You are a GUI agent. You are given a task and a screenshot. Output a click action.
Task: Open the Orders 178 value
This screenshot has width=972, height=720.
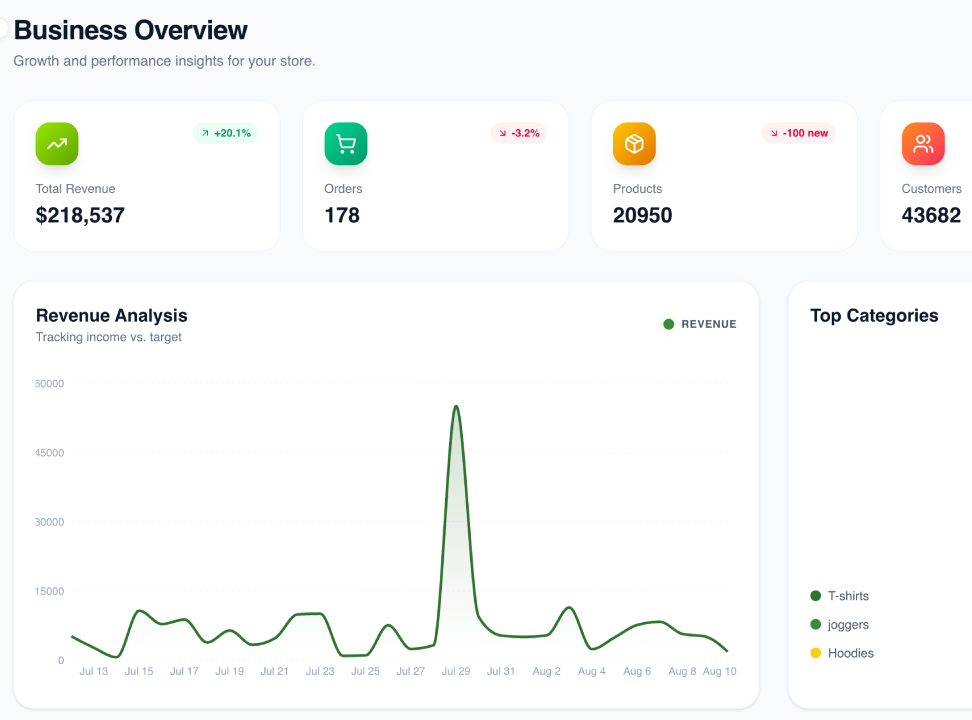(x=342, y=215)
